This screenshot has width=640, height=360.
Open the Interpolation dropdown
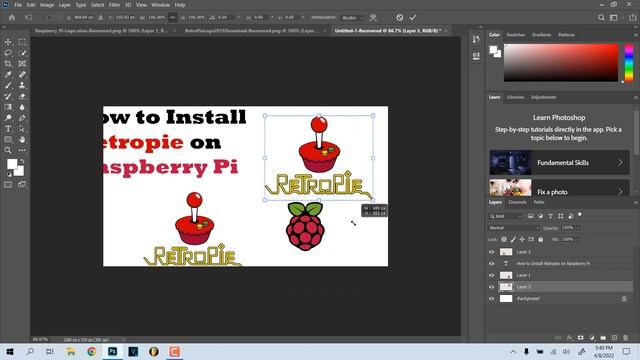click(353, 18)
